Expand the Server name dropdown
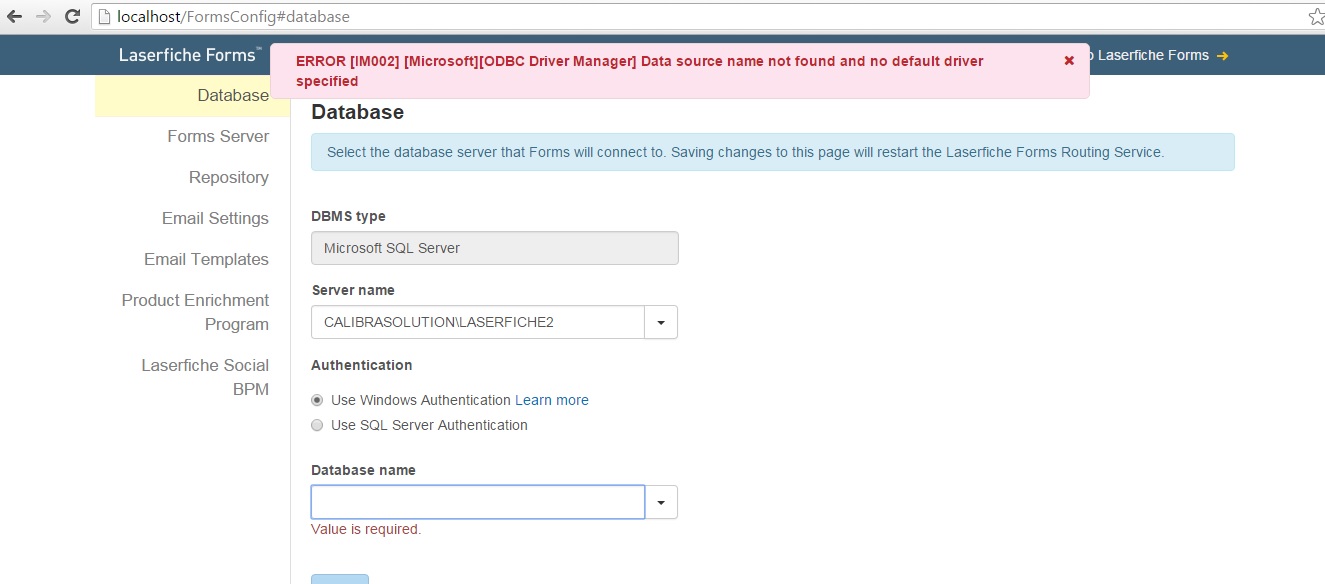Viewport: 1325px width, 584px height. (661, 323)
